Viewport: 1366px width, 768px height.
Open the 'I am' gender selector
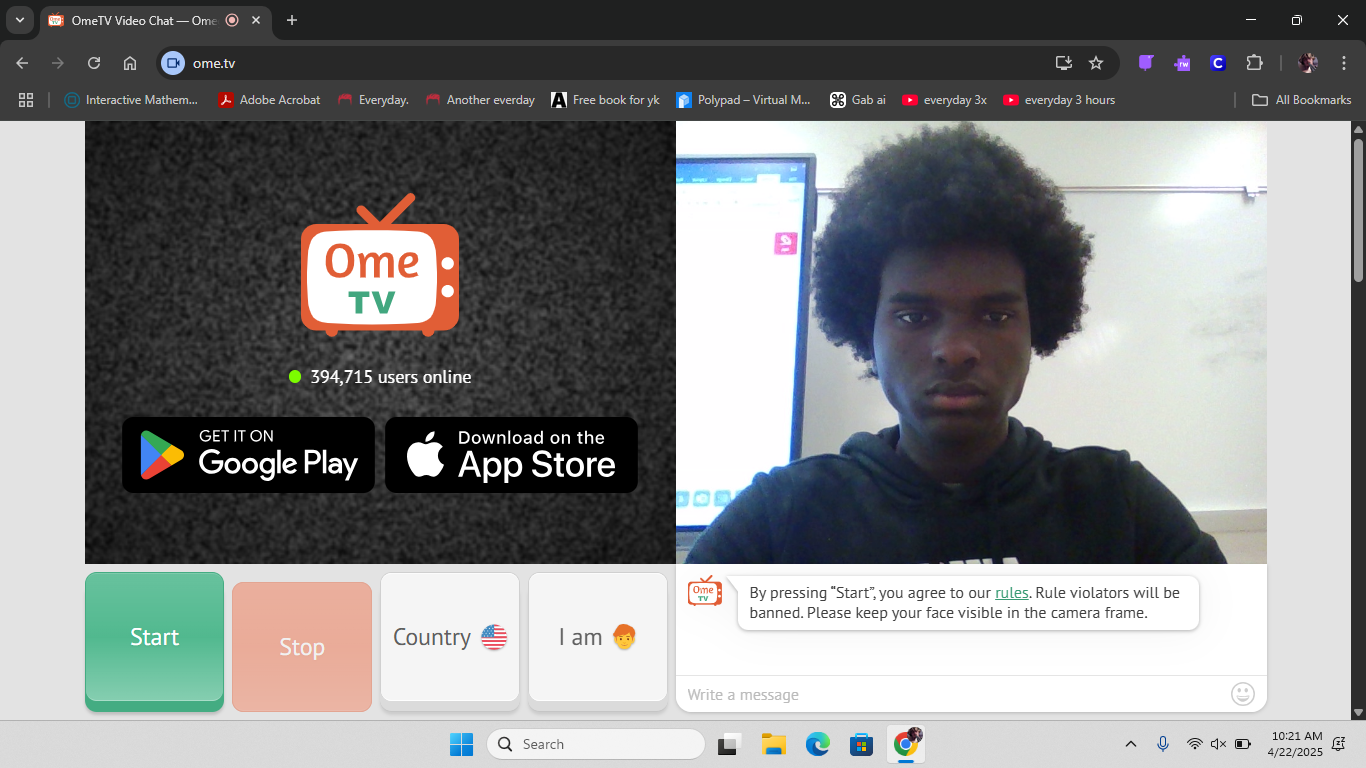597,638
